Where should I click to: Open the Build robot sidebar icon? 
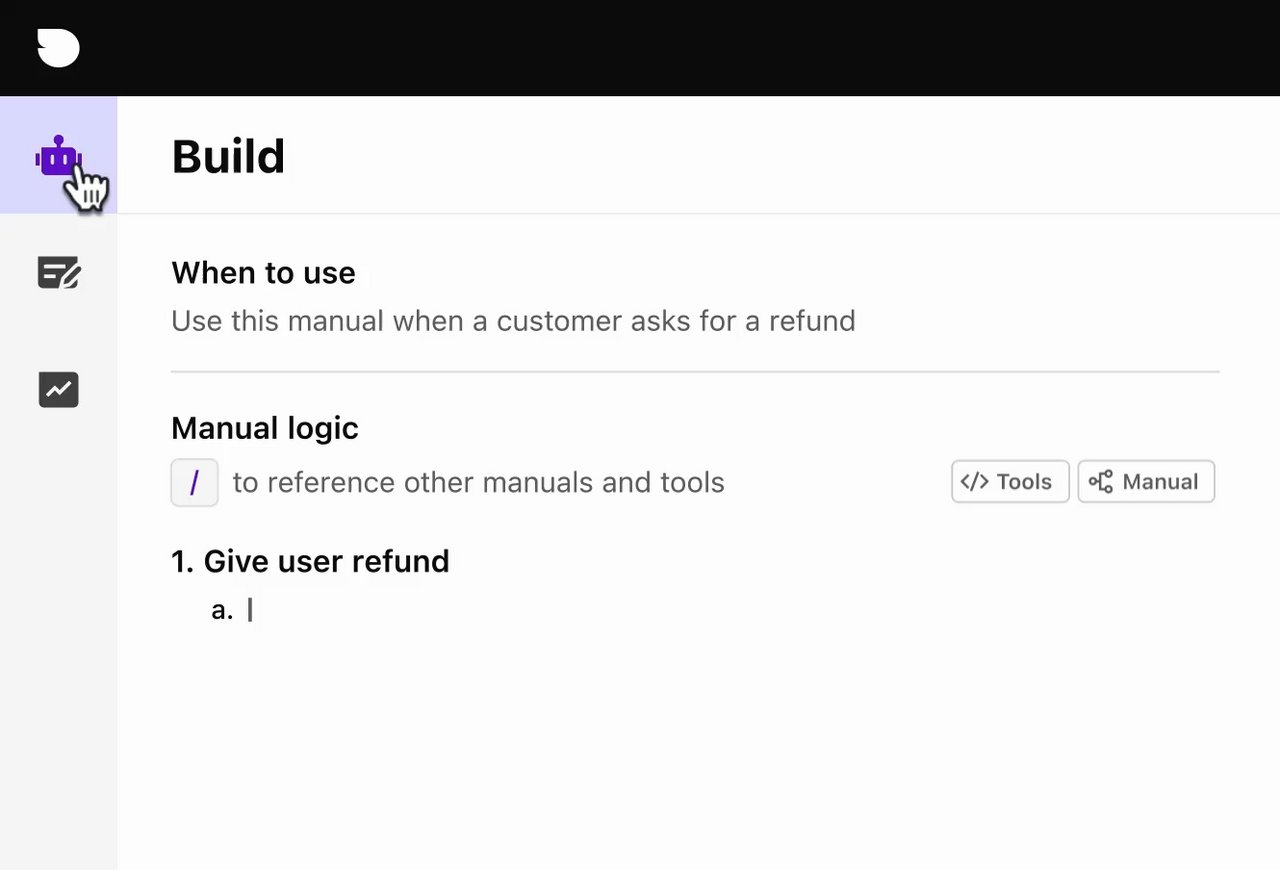pos(58,156)
